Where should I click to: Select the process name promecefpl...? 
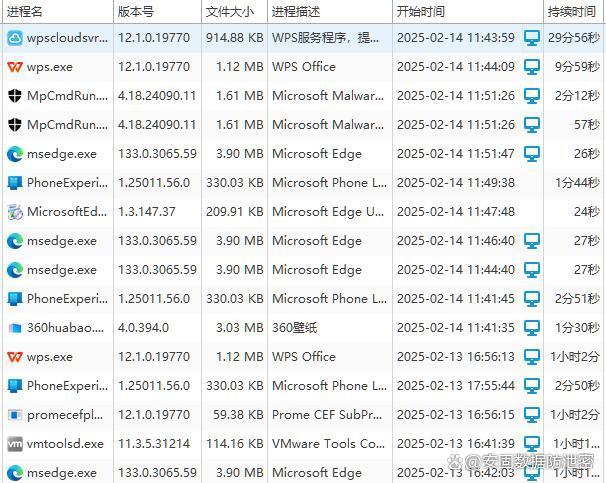[65, 415]
